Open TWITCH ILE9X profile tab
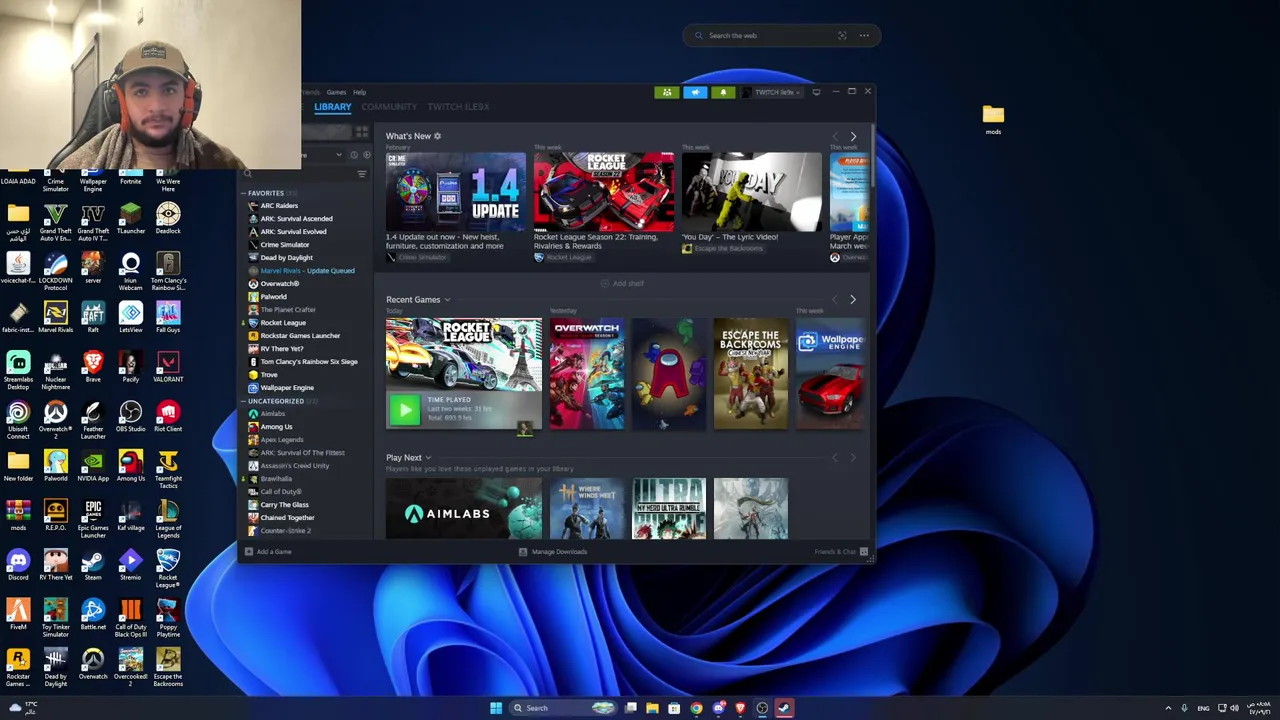Image resolution: width=1280 pixels, height=720 pixels. click(x=458, y=107)
